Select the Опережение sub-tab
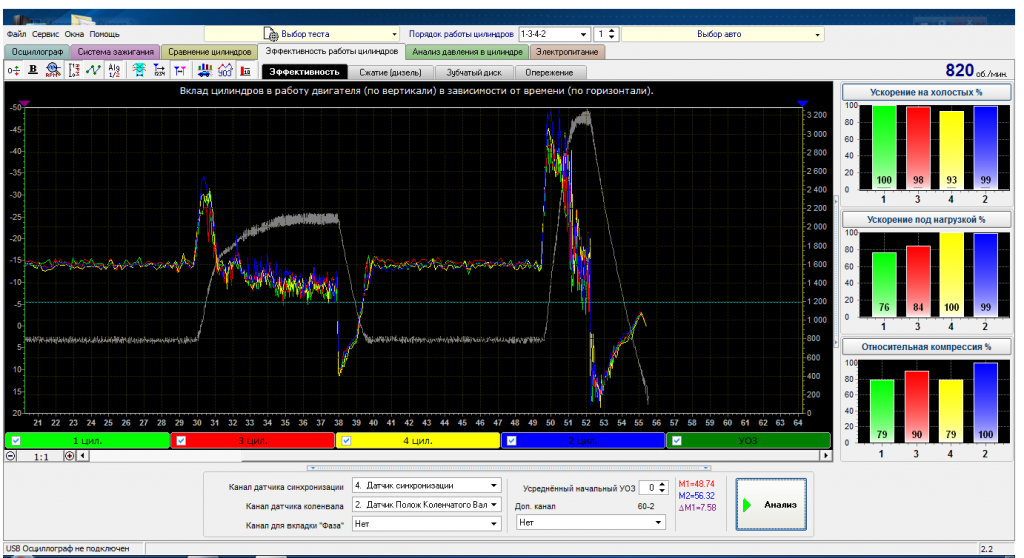Viewport: 1024px width, 558px height. tap(549, 73)
